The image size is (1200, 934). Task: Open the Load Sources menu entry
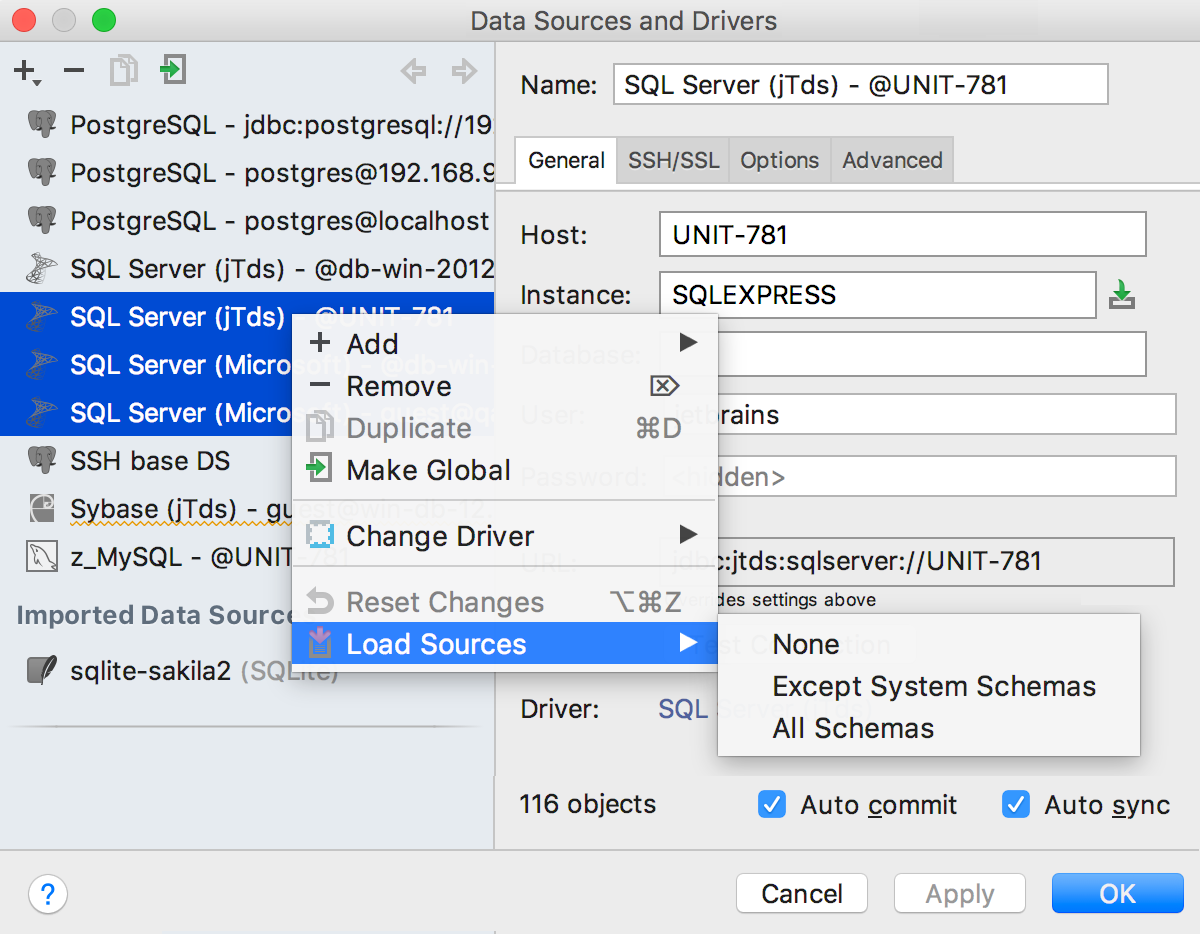[504, 644]
